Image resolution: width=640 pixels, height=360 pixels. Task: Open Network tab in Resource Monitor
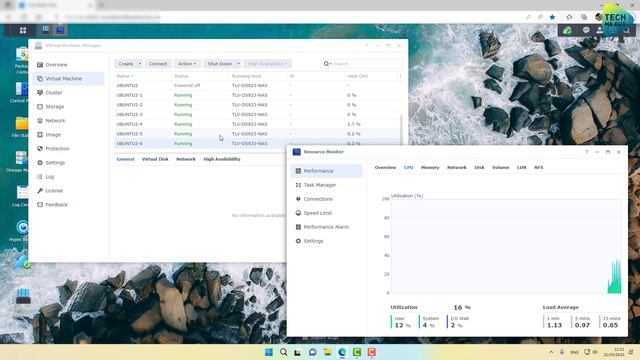pyautogui.click(x=457, y=167)
